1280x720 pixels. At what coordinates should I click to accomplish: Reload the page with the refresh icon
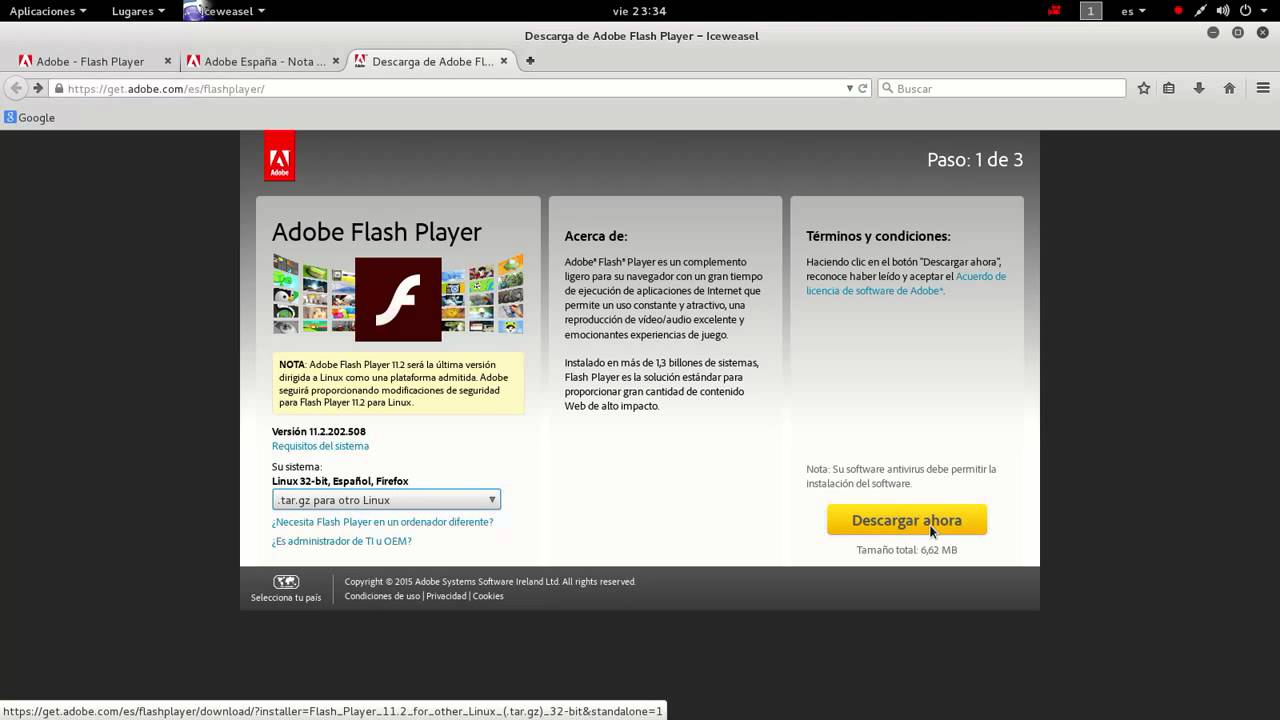[862, 88]
